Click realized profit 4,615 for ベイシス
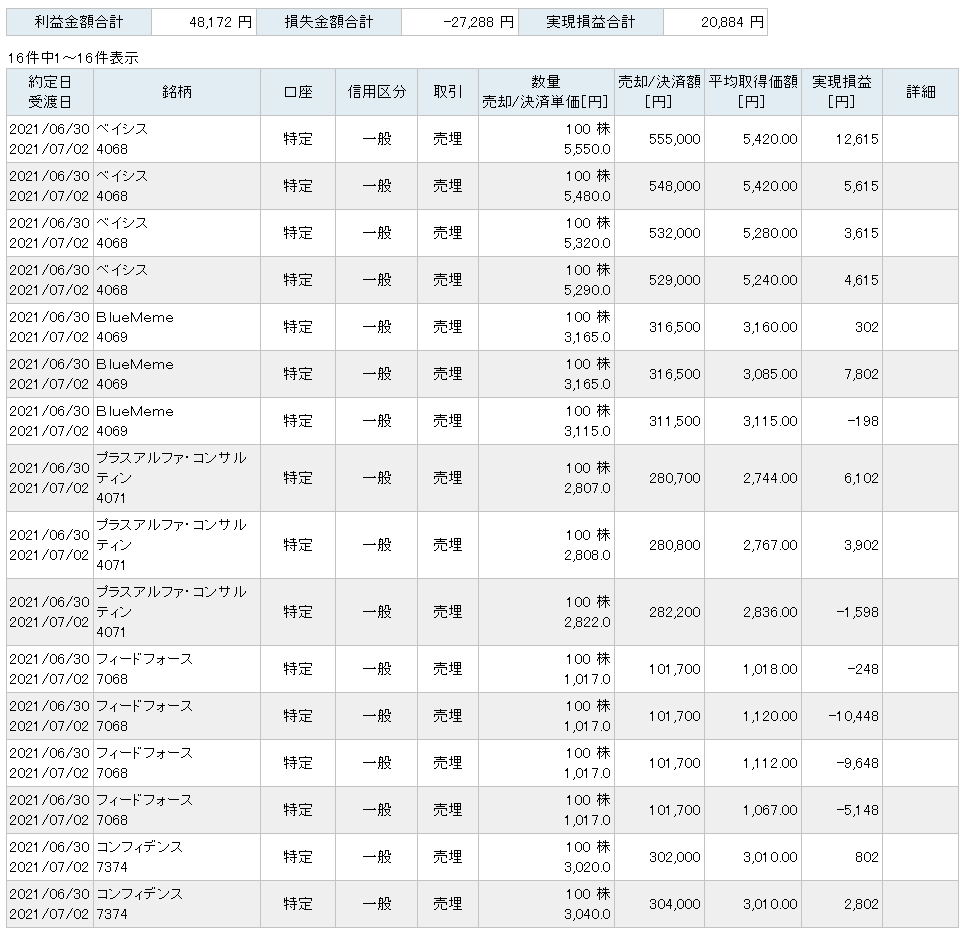964x933 pixels. [x=861, y=280]
